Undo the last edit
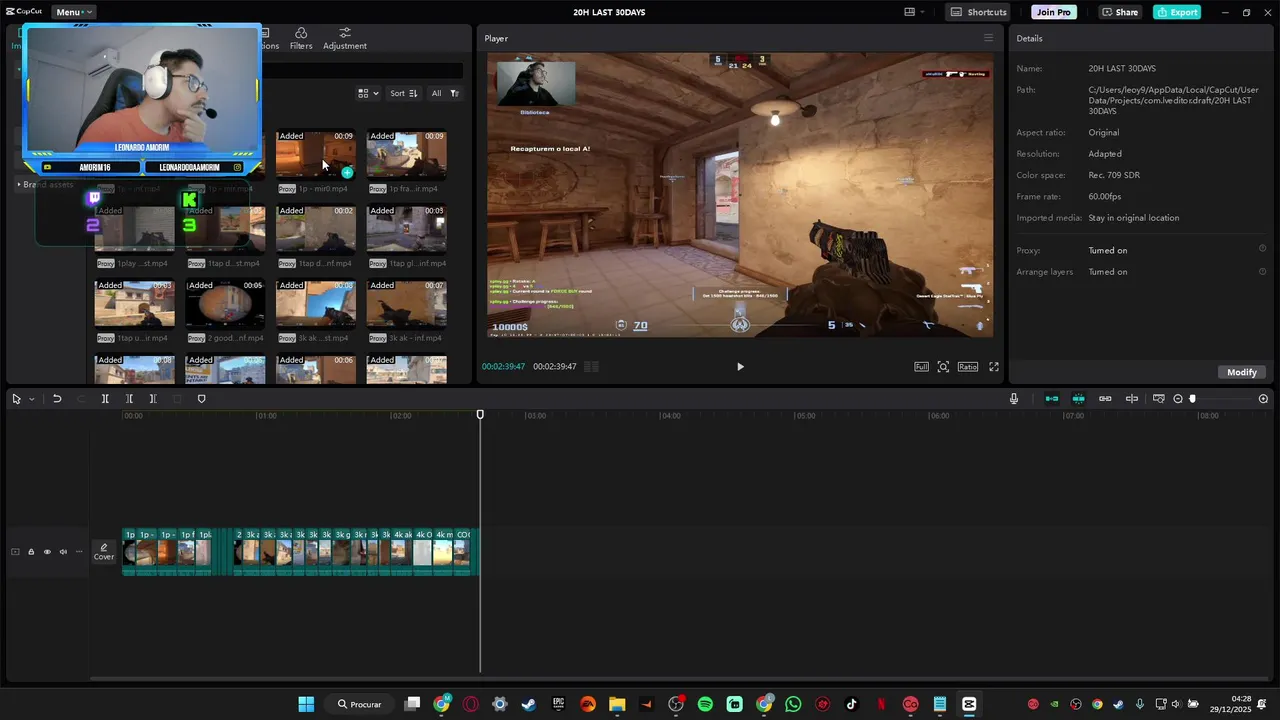 click(x=57, y=399)
